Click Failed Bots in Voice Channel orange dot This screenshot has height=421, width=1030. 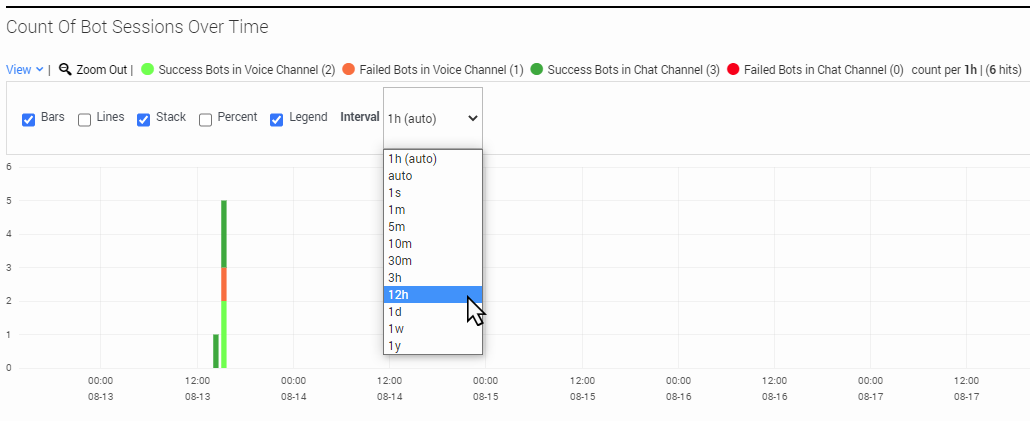coord(349,70)
